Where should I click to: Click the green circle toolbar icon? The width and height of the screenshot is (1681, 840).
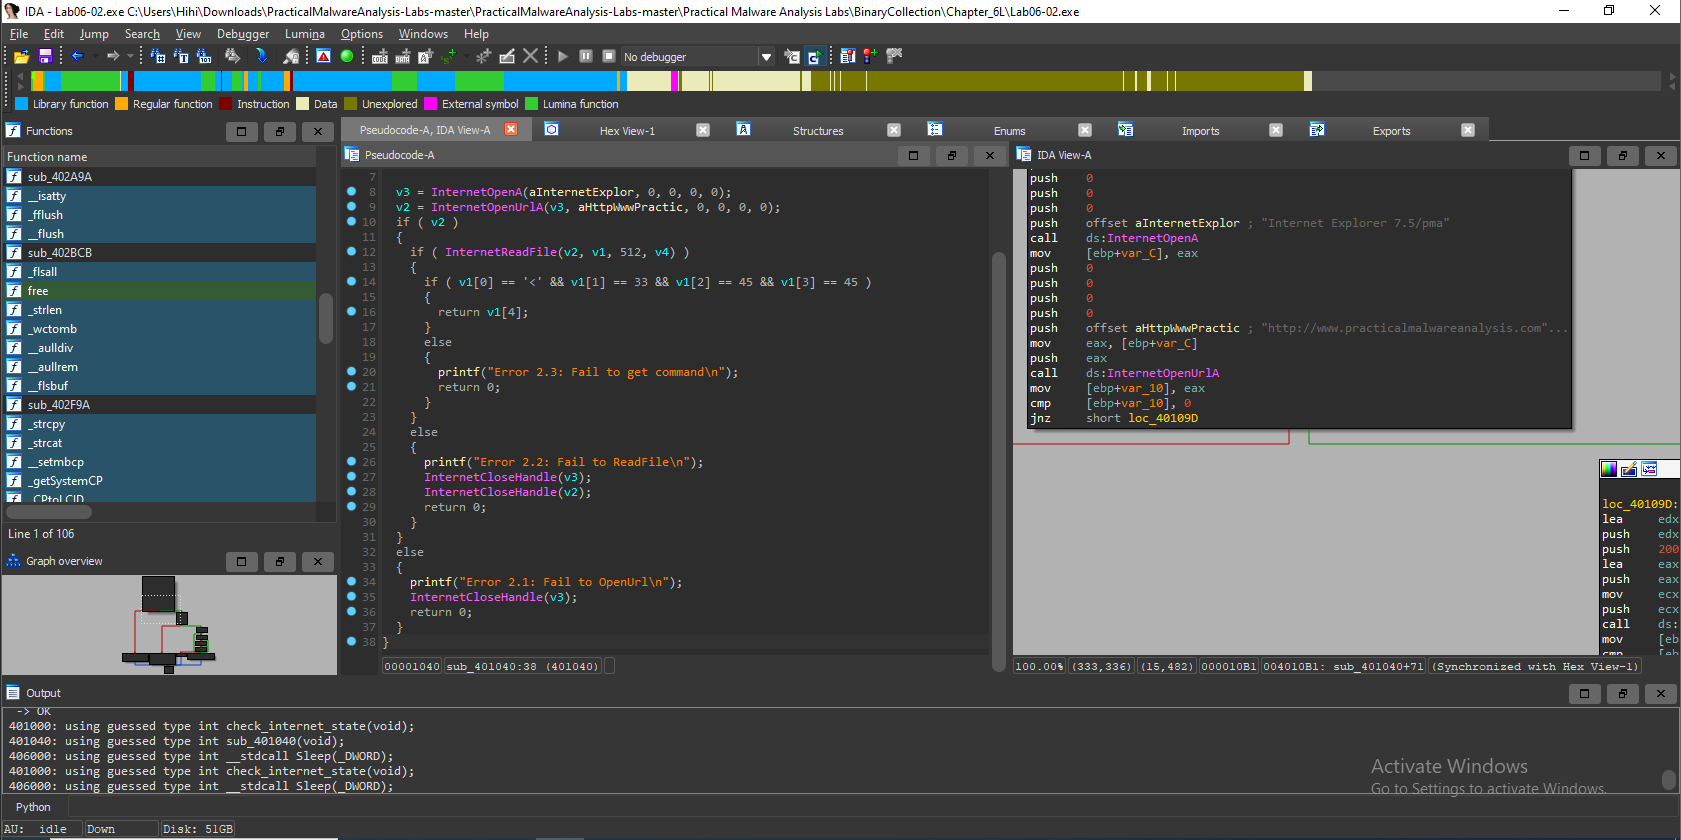tap(347, 57)
